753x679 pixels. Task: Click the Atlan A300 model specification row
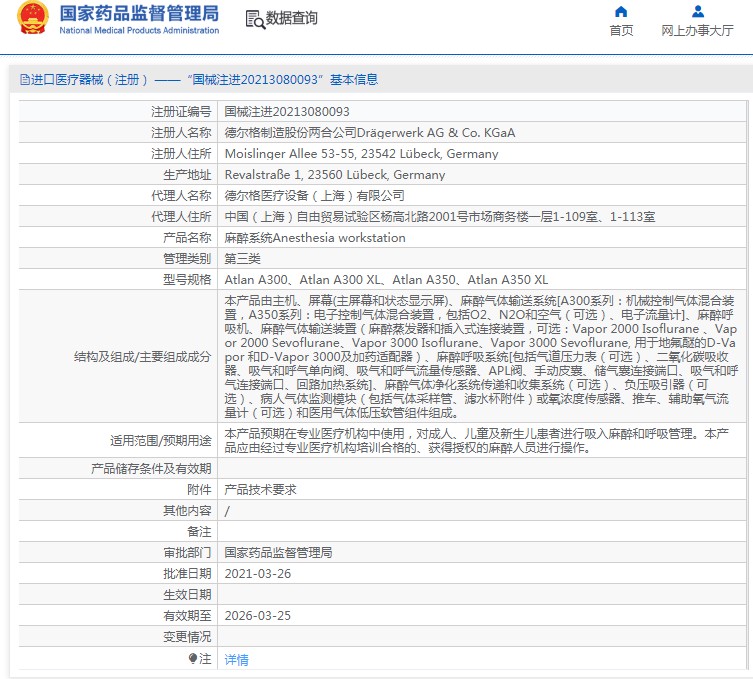386,280
